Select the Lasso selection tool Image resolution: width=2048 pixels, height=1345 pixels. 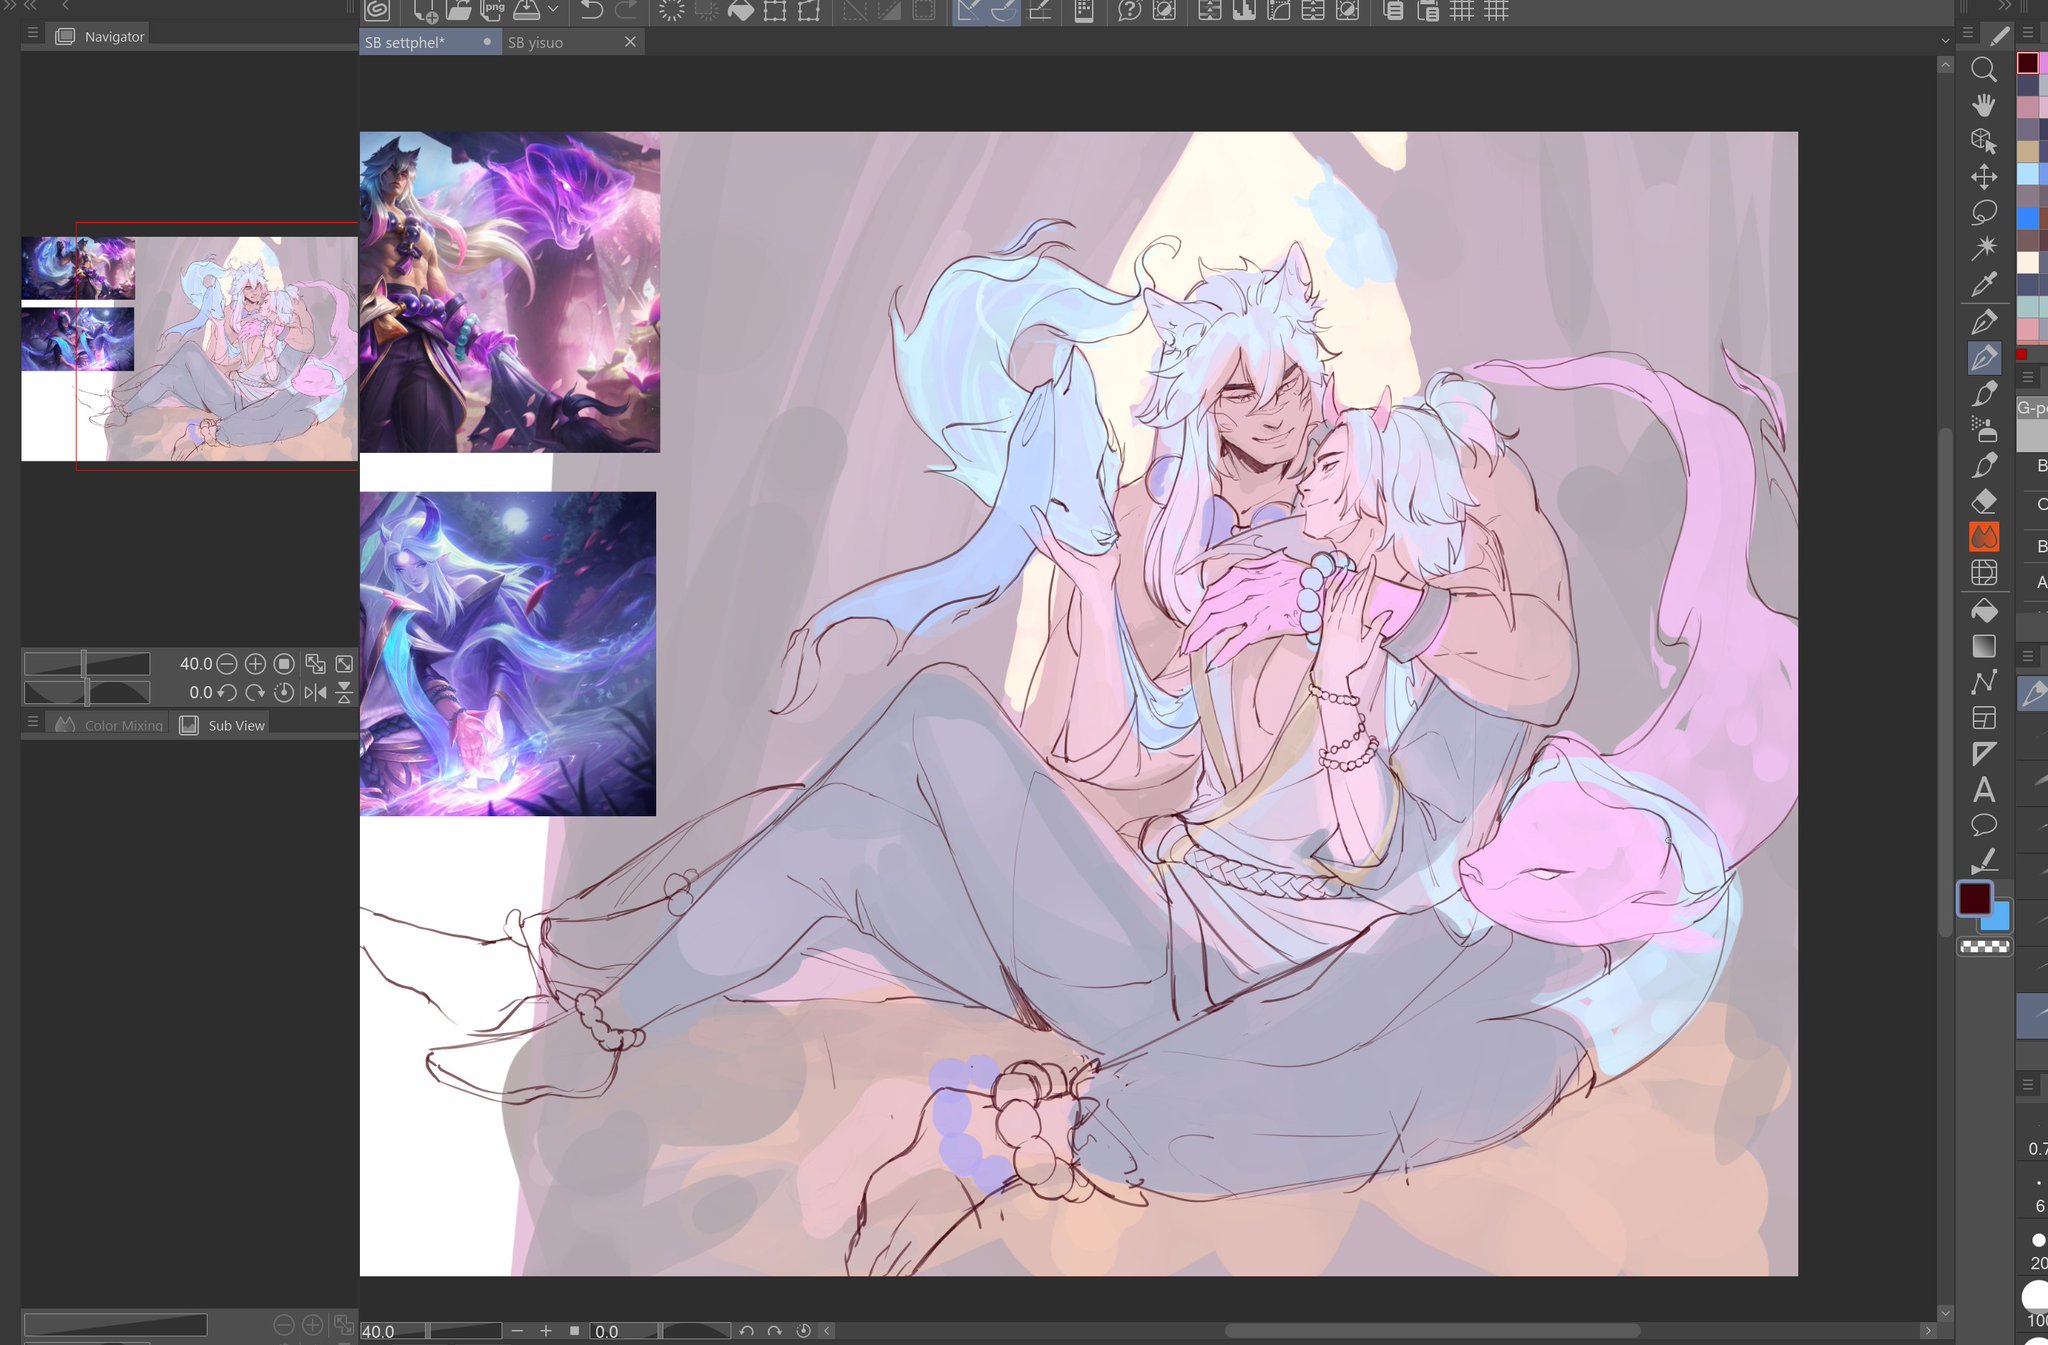(x=1985, y=211)
